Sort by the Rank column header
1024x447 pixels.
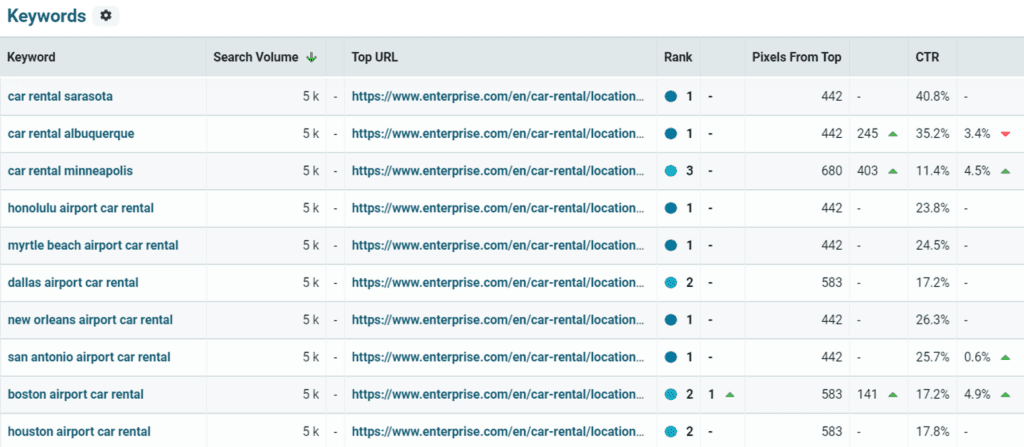click(678, 57)
